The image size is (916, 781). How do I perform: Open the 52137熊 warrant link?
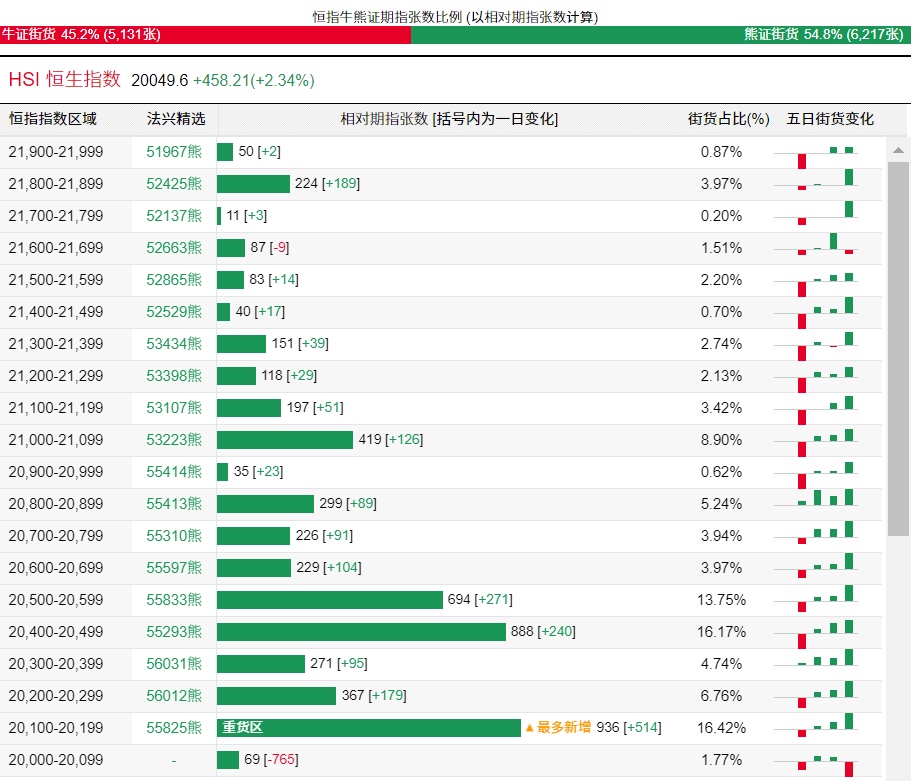[x=174, y=216]
